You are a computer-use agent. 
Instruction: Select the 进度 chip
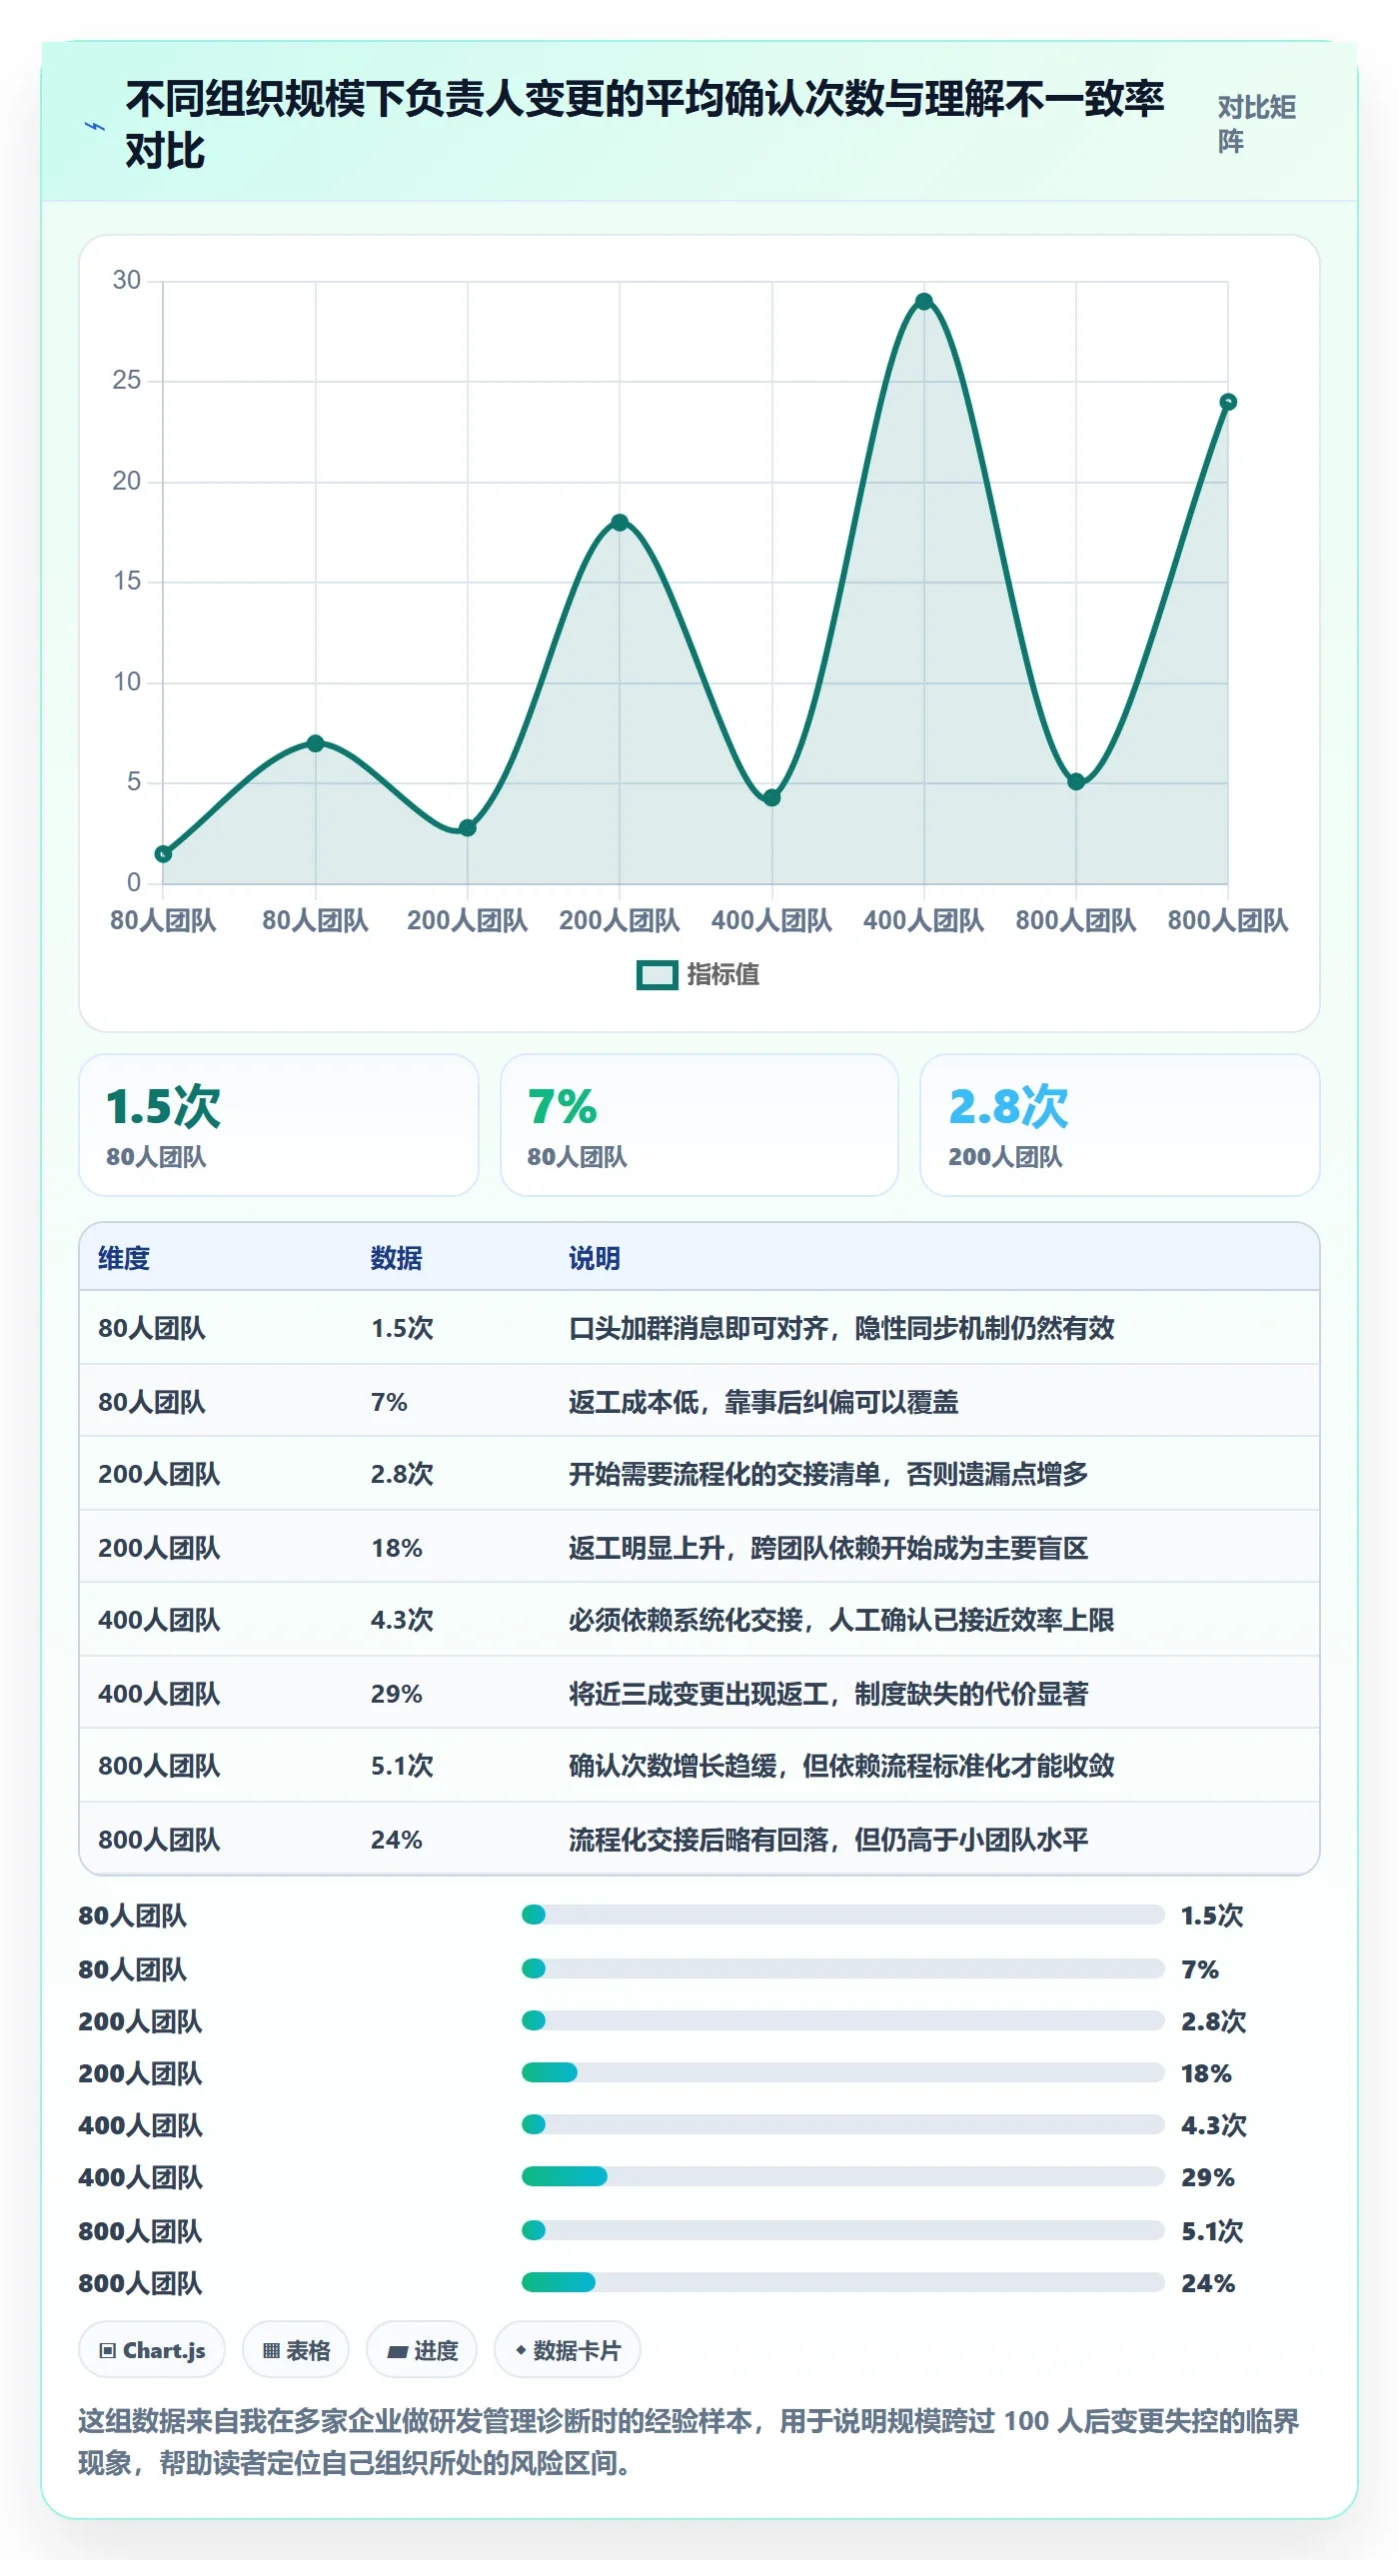click(422, 2350)
